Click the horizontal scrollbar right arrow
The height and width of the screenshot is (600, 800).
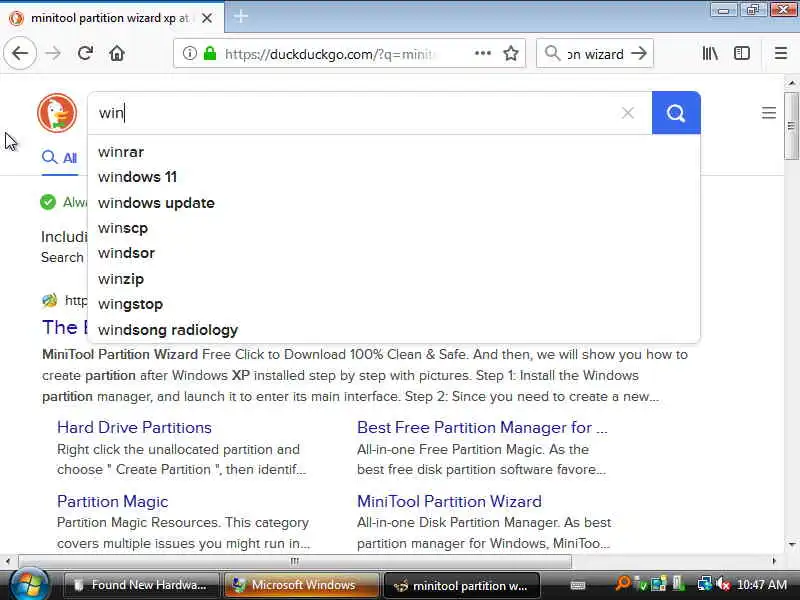[x=774, y=561]
